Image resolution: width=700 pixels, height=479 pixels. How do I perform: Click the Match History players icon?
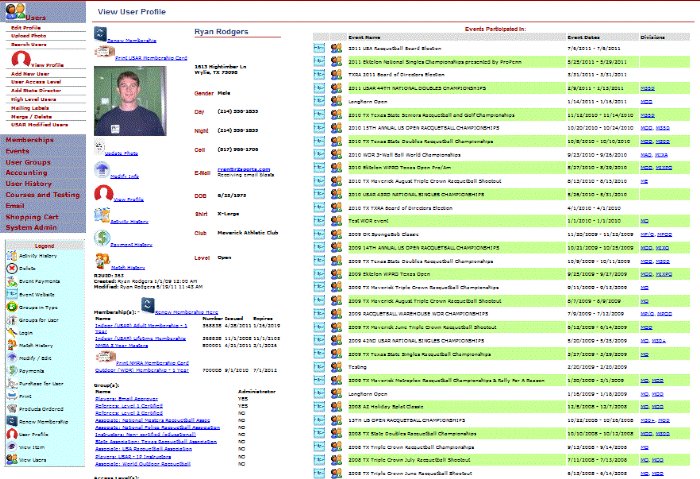point(102,261)
